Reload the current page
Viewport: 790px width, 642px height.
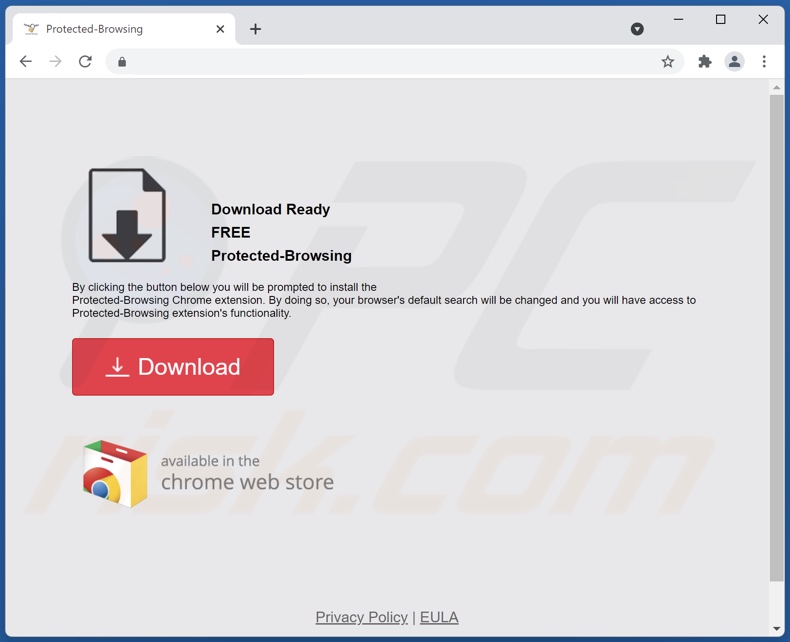pyautogui.click(x=85, y=61)
